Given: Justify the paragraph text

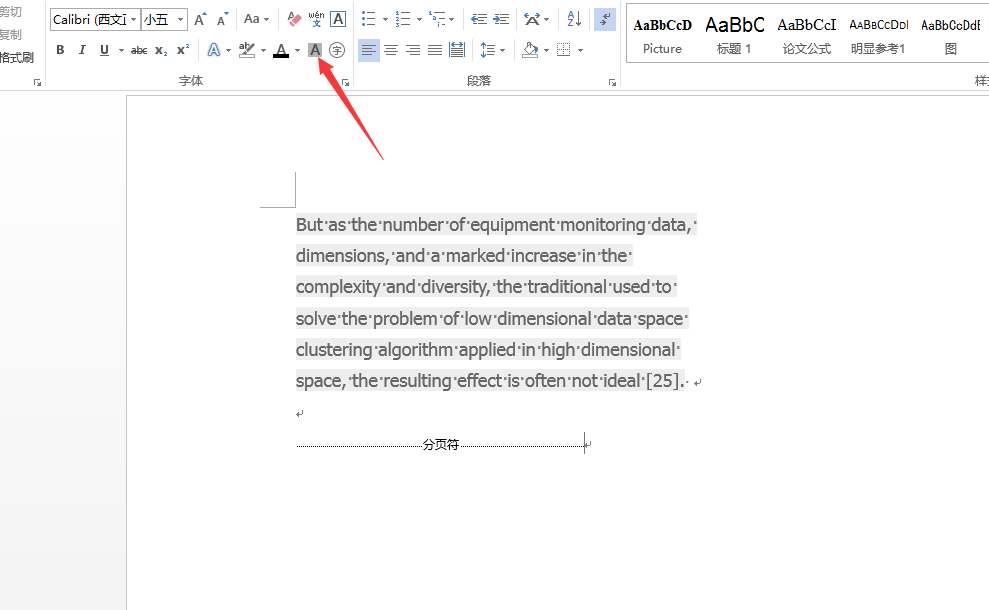Looking at the screenshot, I should click(435, 50).
